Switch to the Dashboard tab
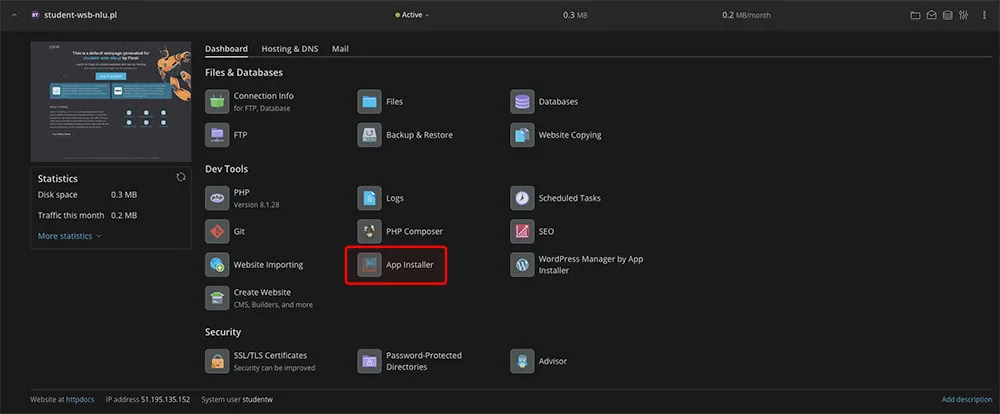 pos(226,48)
